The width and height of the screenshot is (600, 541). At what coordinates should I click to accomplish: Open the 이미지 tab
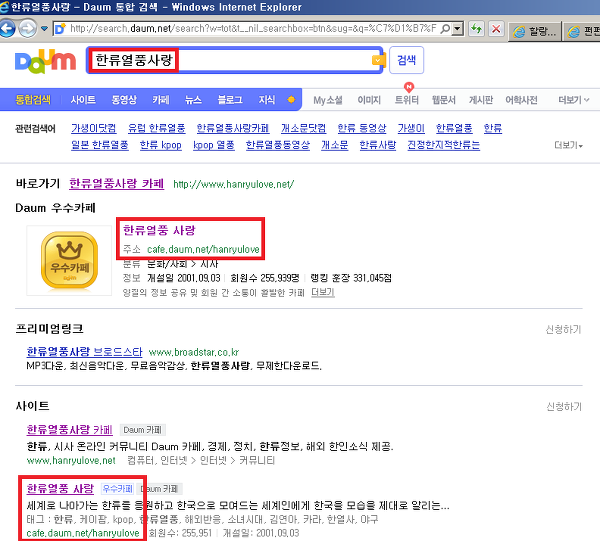(369, 100)
